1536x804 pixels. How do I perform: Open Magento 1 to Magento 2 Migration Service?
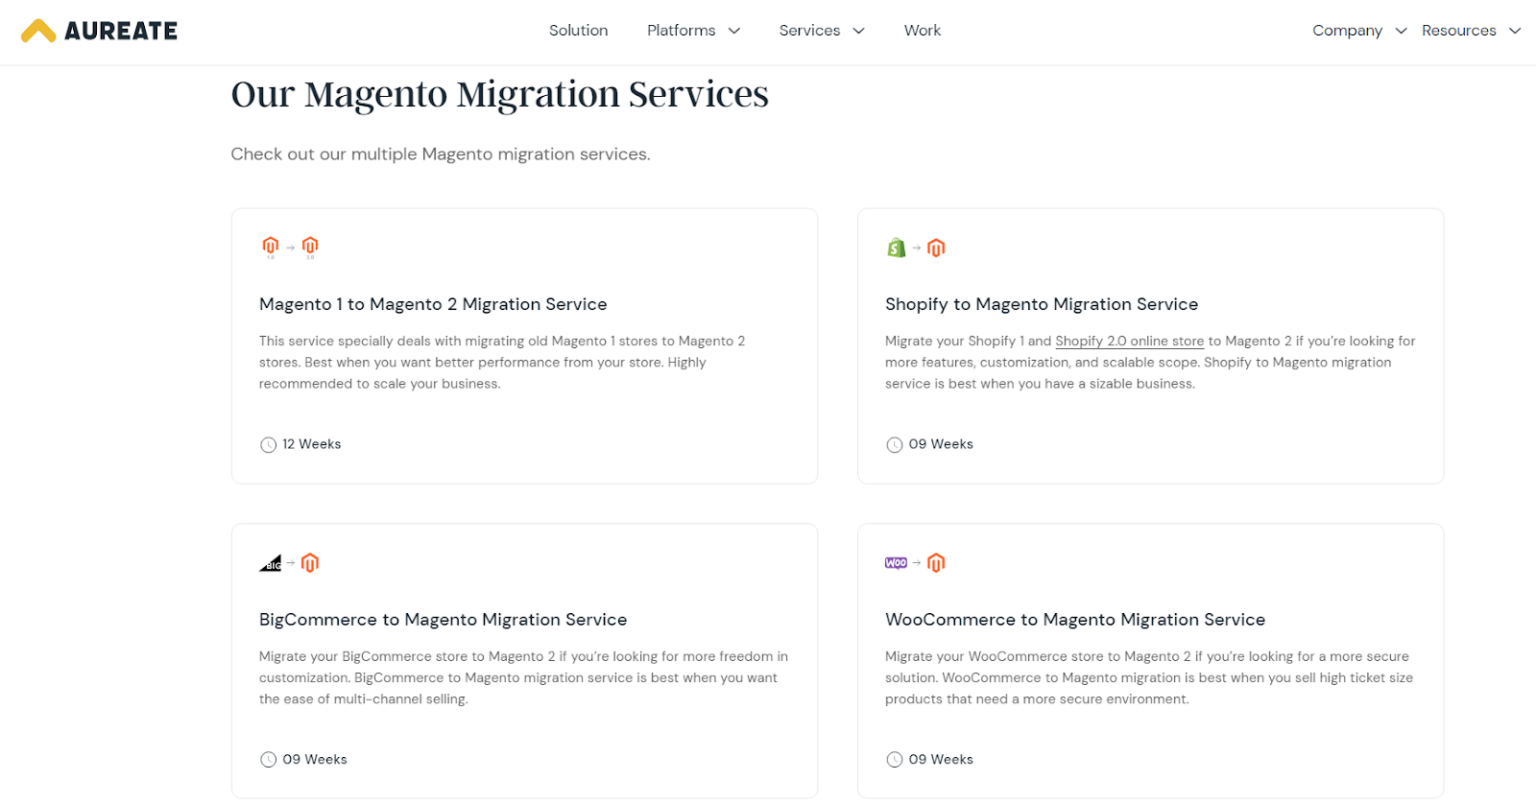(x=433, y=304)
